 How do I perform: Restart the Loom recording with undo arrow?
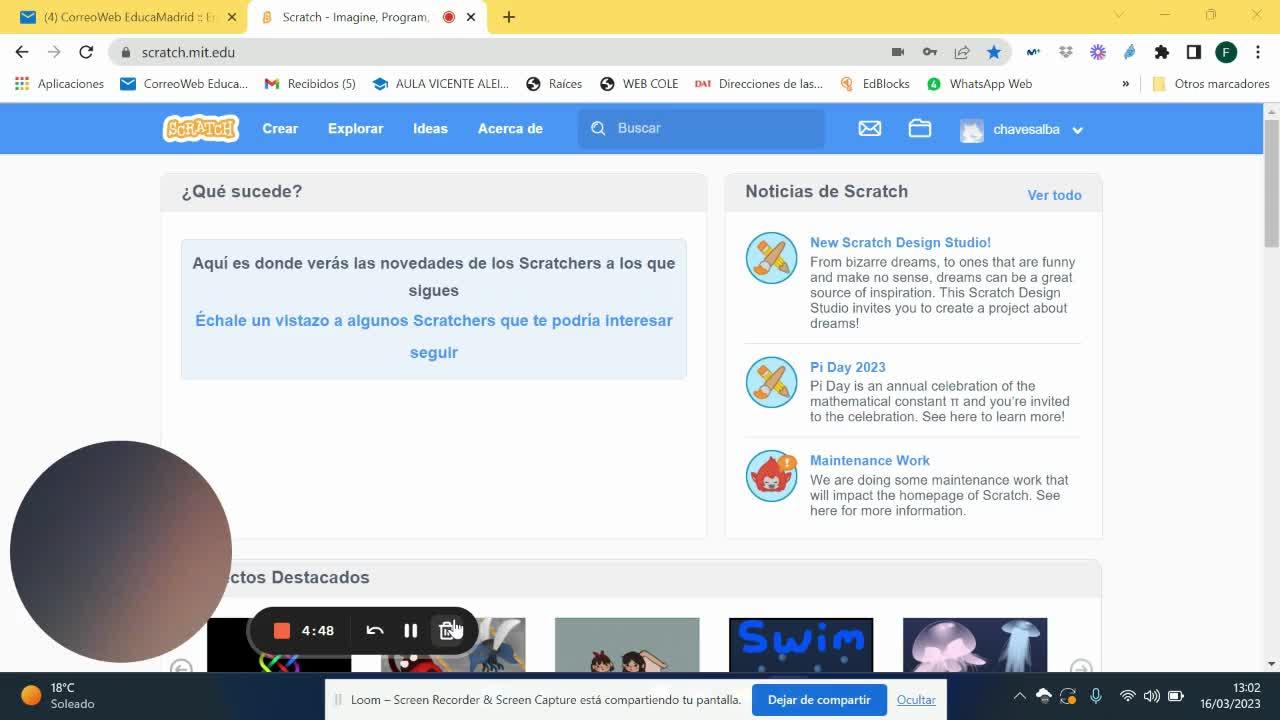[375, 630]
